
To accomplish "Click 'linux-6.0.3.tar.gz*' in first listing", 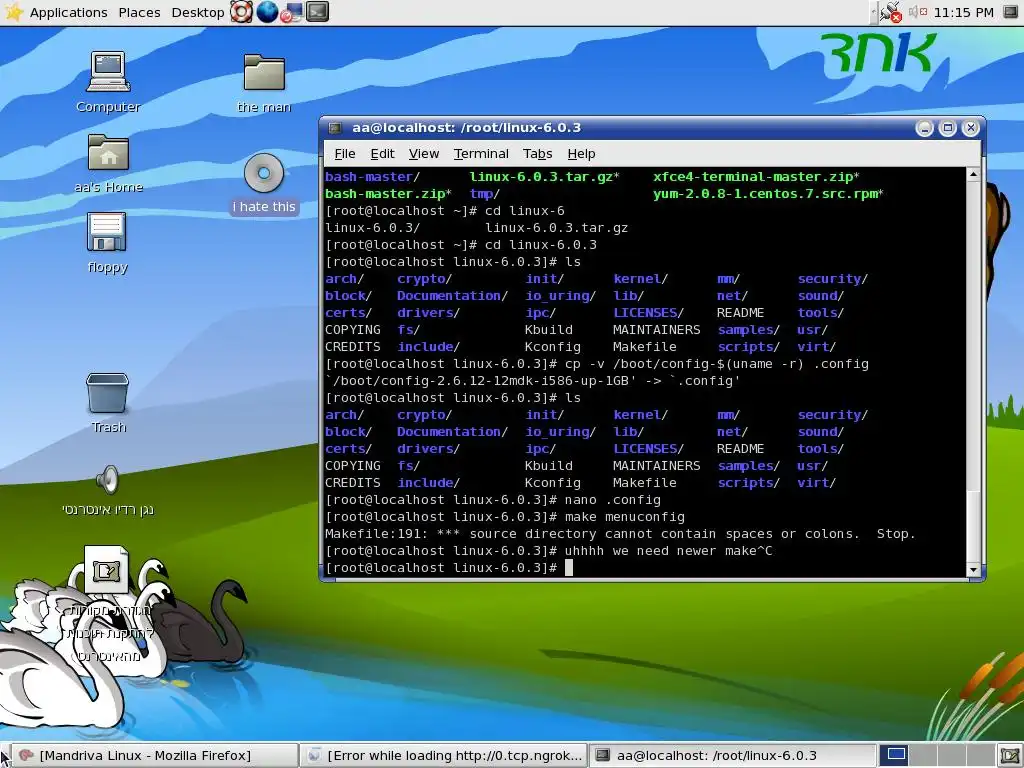I will 544,176.
